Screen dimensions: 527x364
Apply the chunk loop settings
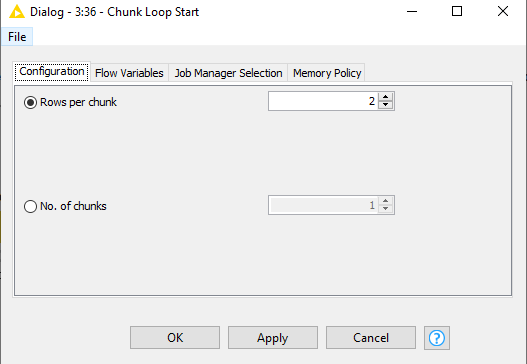click(273, 337)
